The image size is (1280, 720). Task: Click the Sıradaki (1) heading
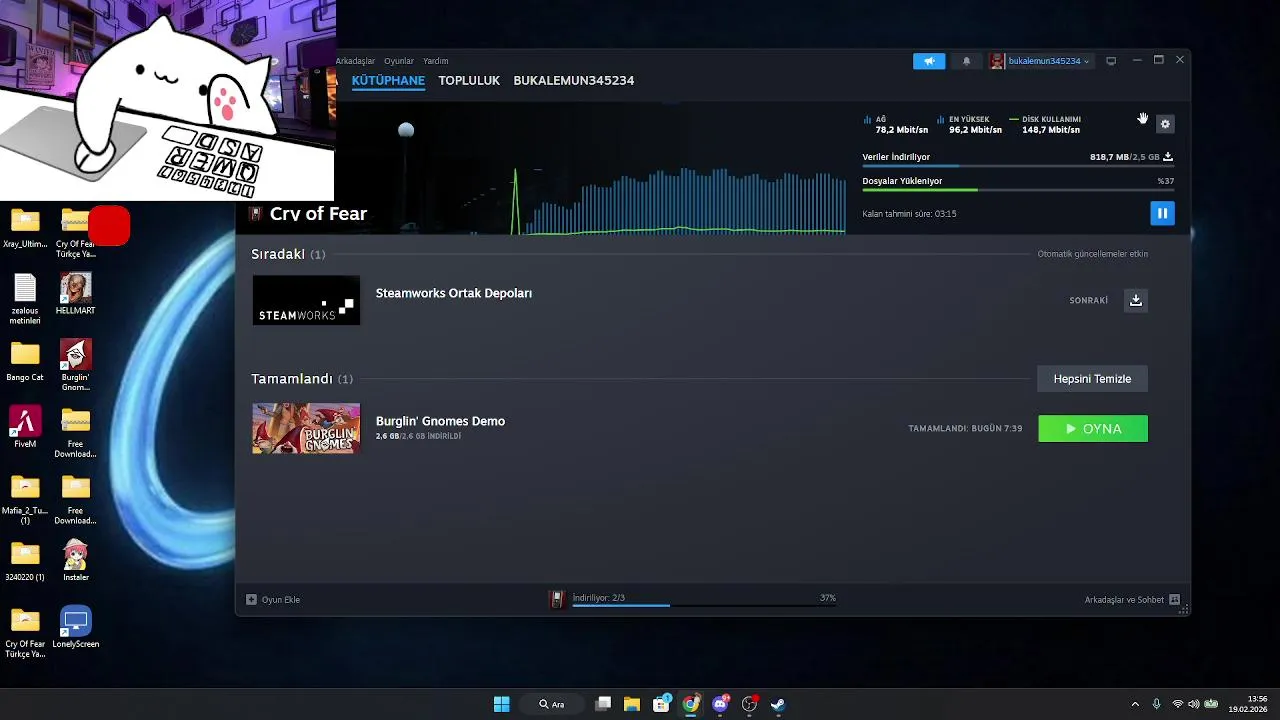[288, 254]
